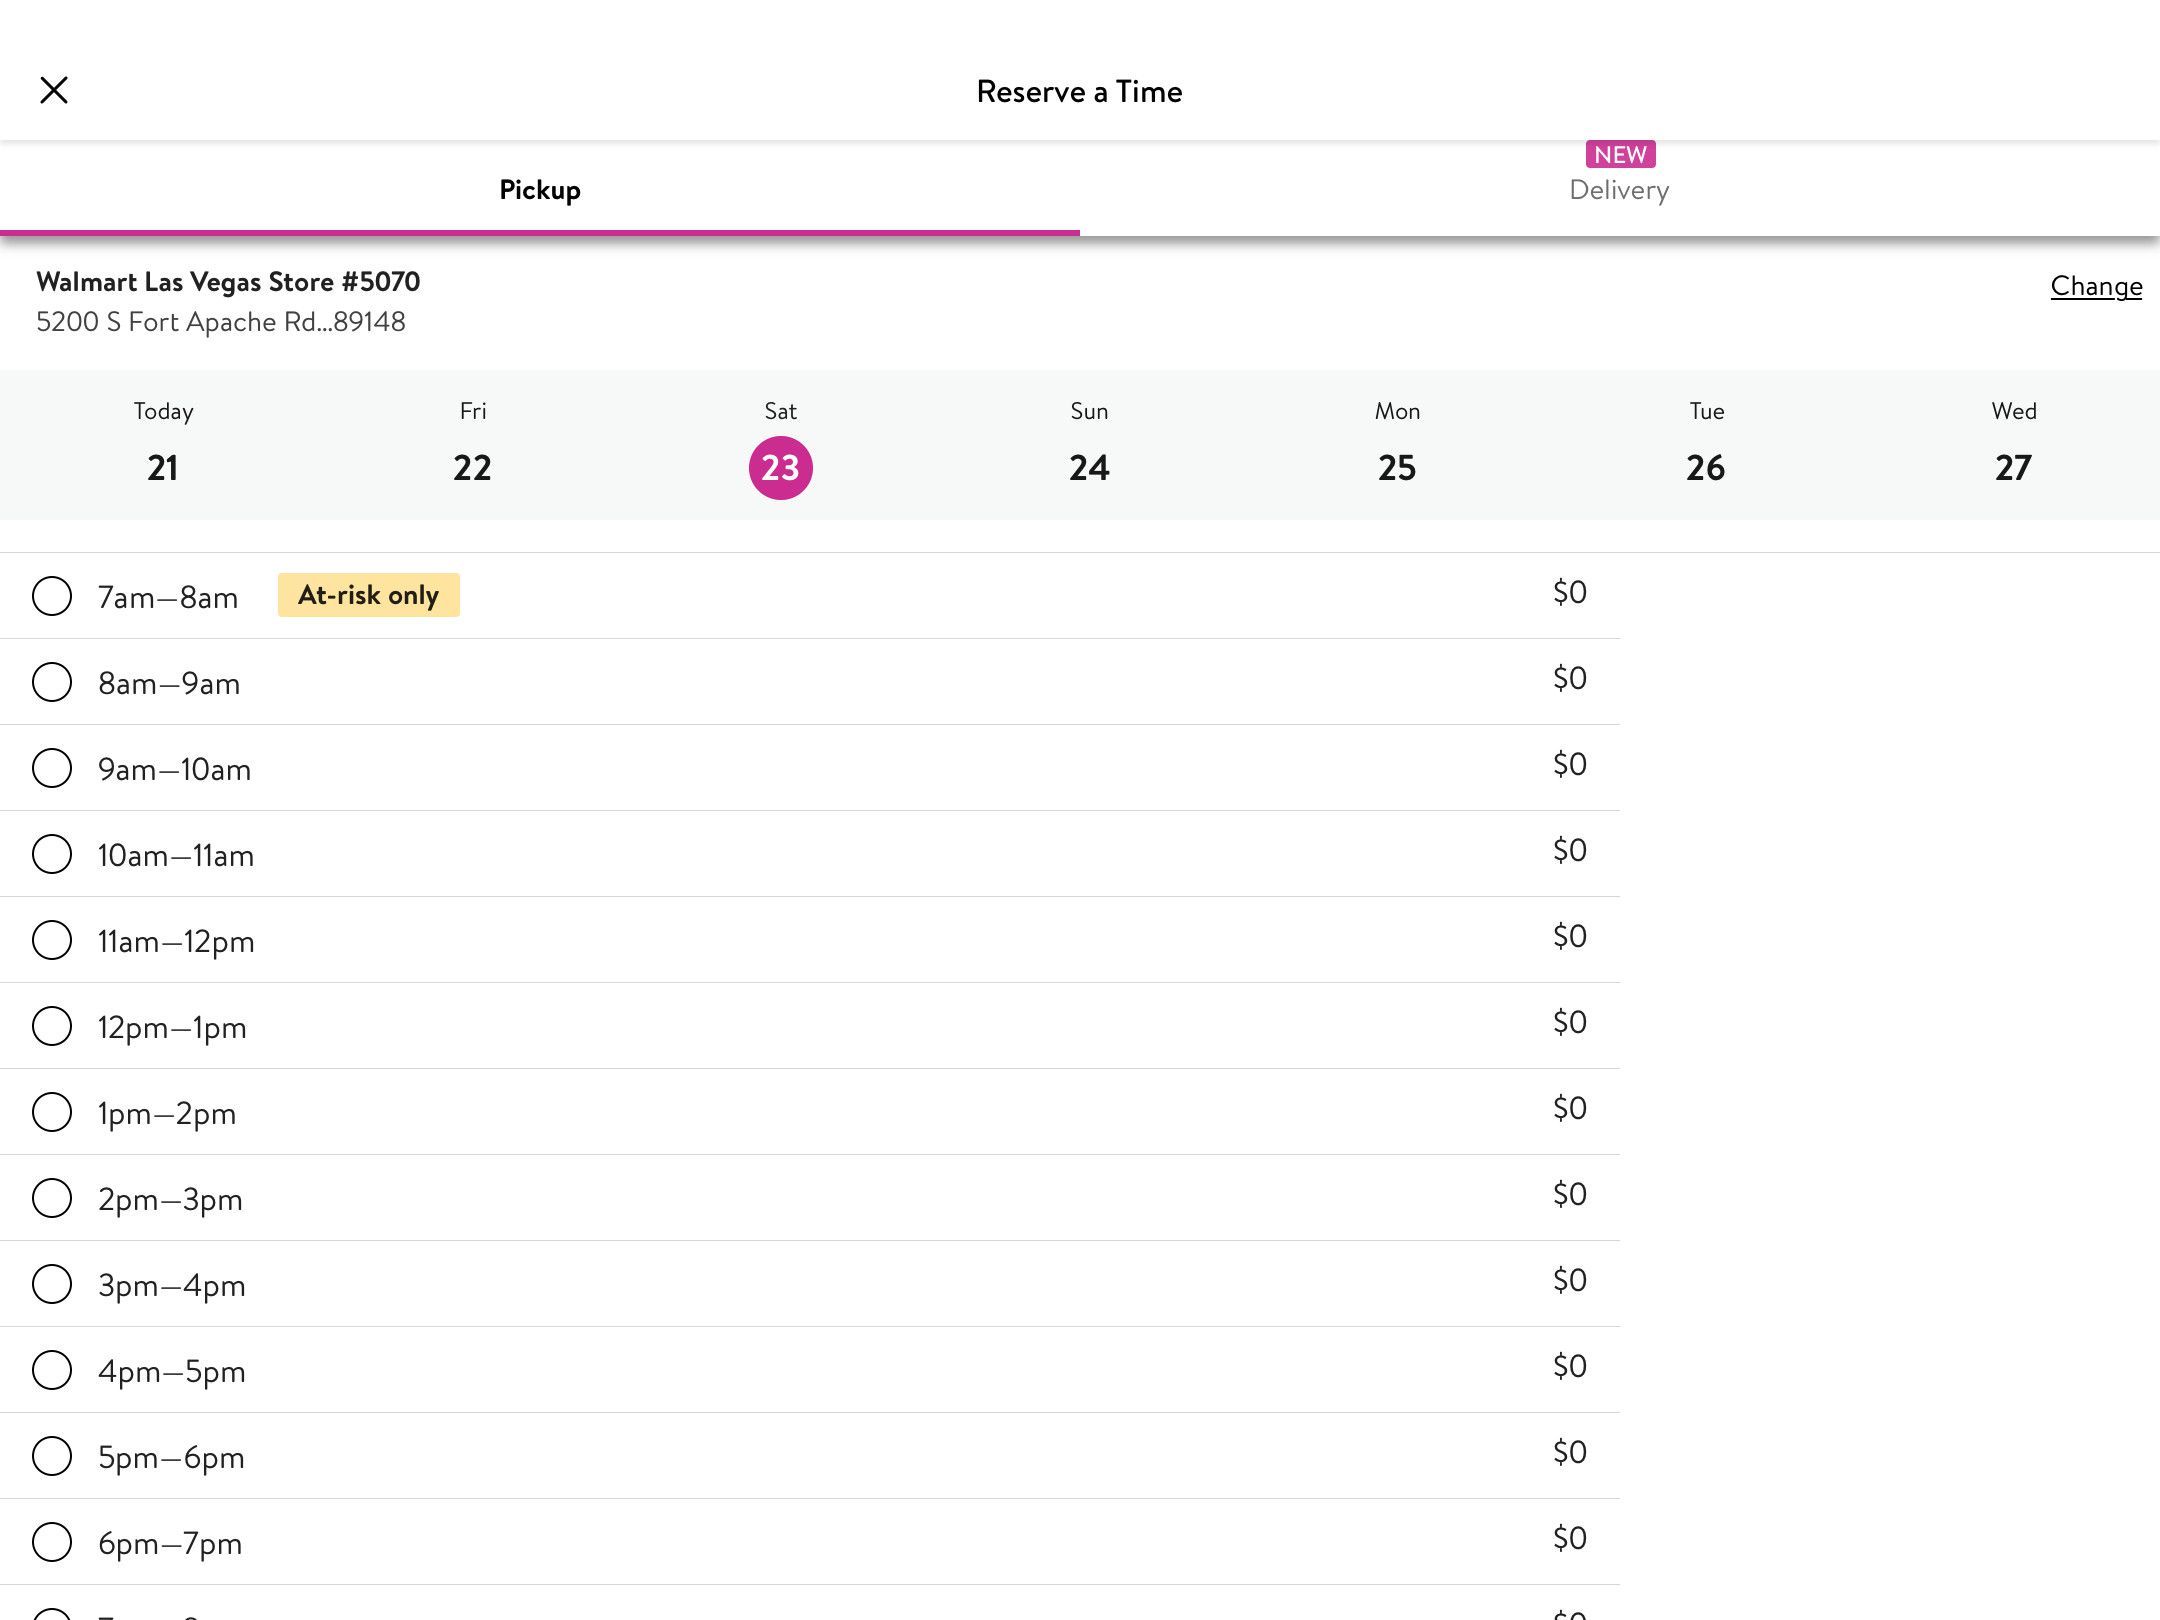
Task: Choose the 9am–10am time slot radio
Action: click(52, 768)
